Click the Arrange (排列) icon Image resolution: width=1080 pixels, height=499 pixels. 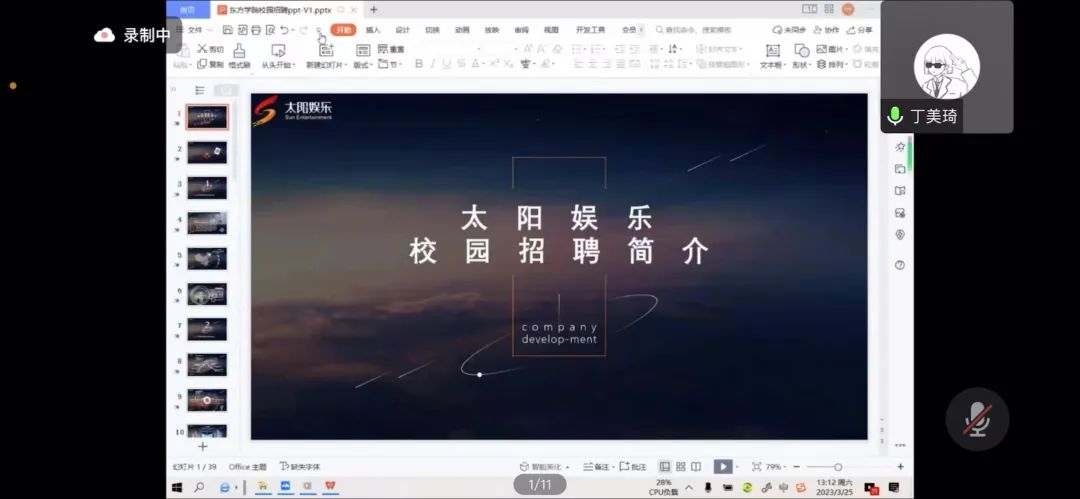tap(822, 64)
